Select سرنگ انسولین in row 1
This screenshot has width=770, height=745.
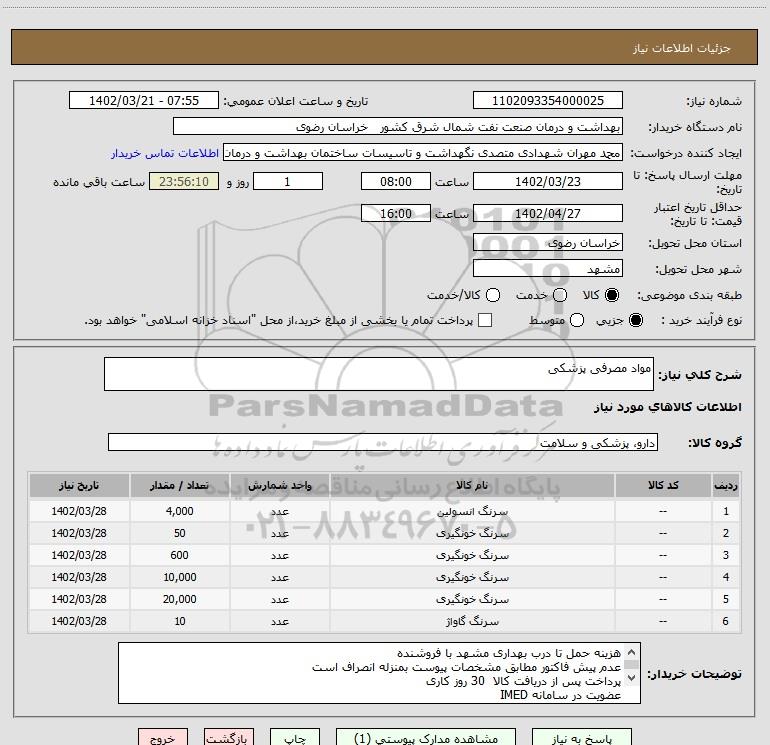(472, 511)
